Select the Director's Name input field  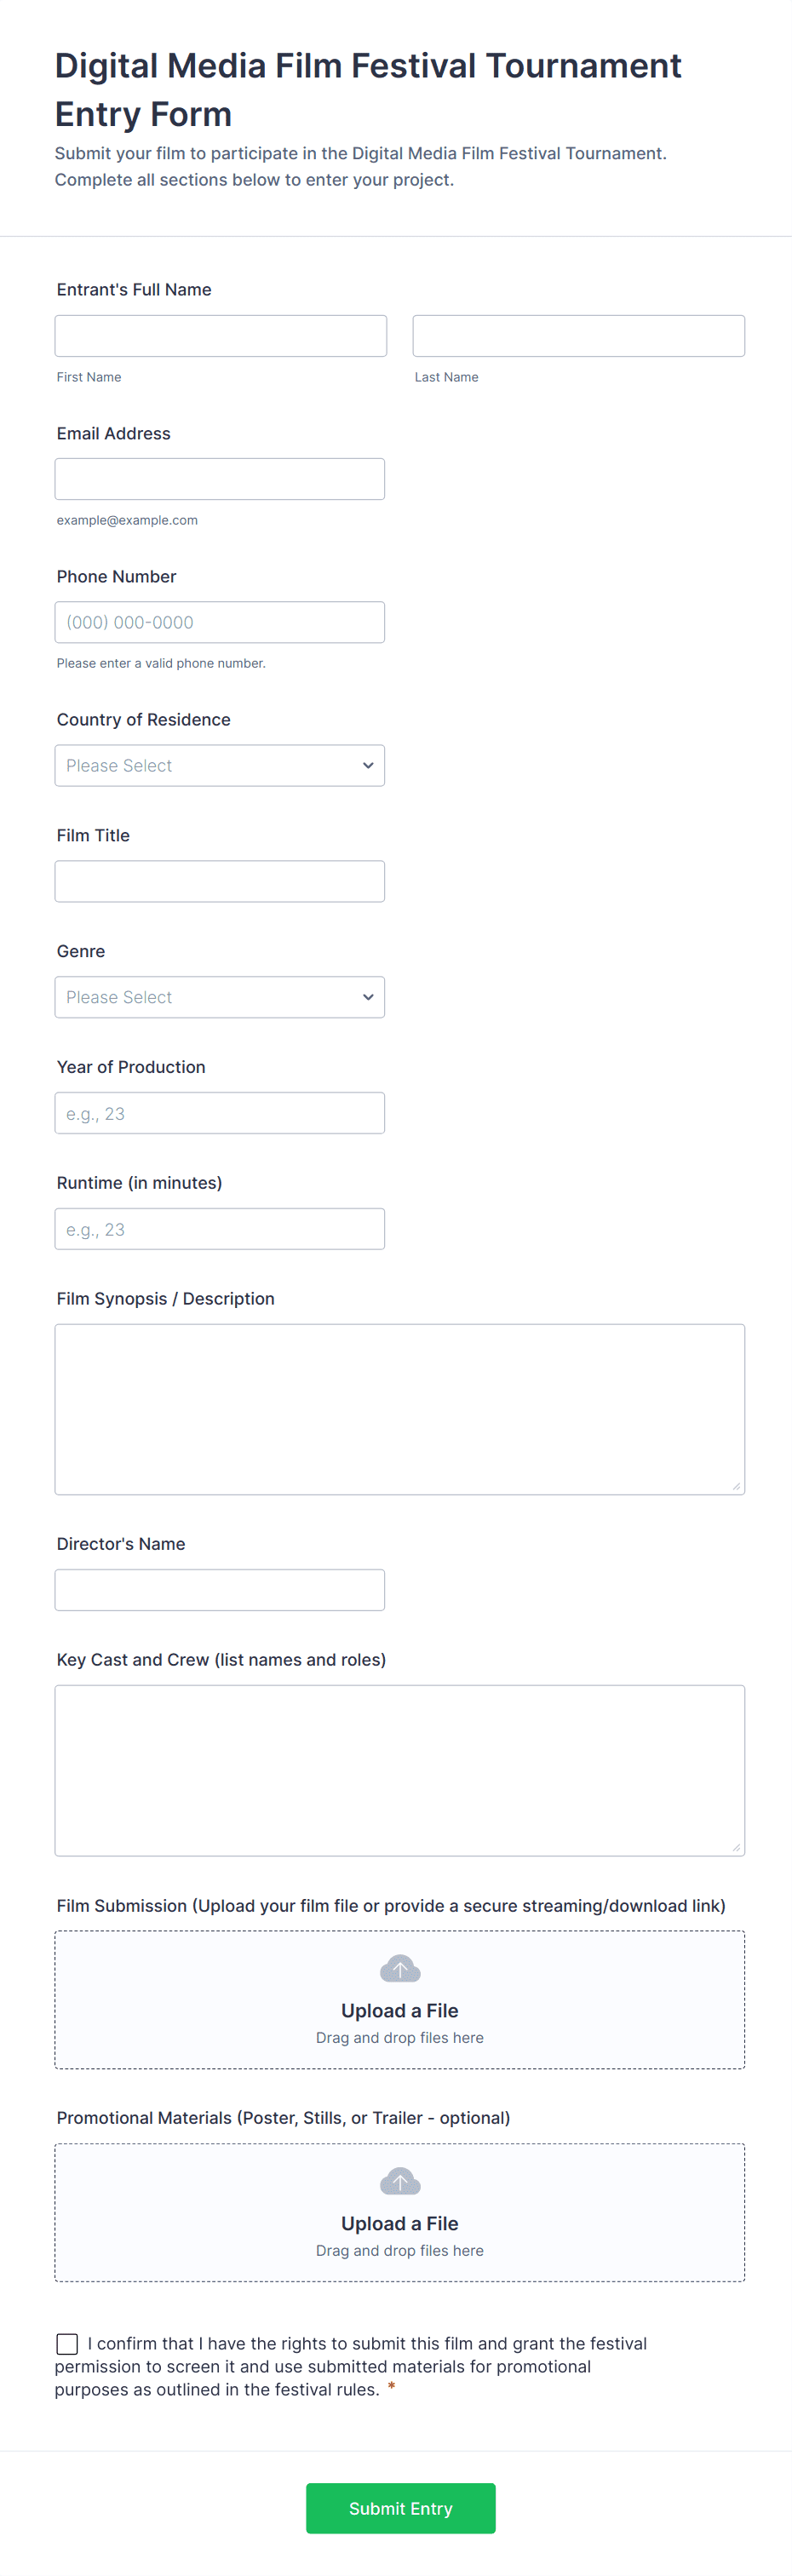pyautogui.click(x=220, y=1590)
